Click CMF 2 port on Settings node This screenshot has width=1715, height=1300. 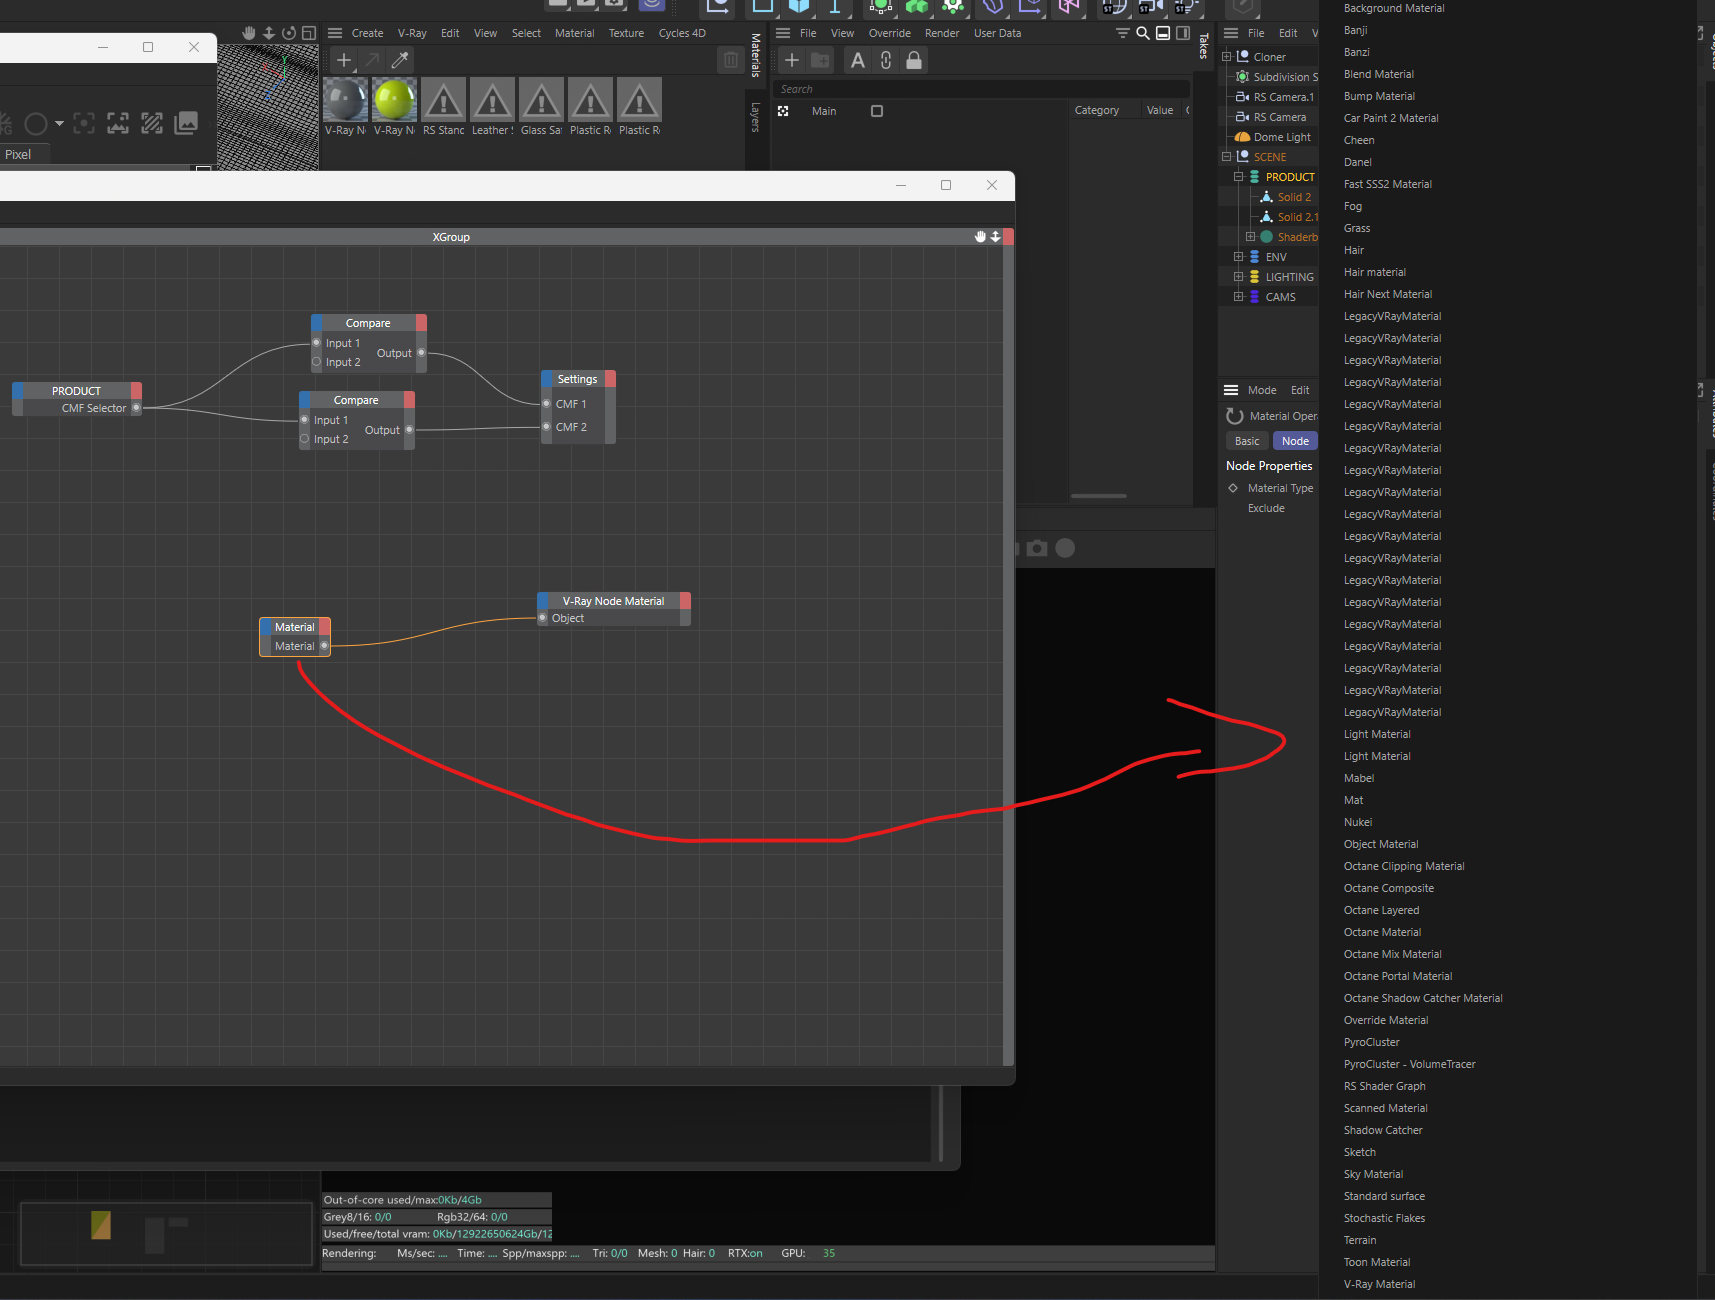click(x=547, y=427)
